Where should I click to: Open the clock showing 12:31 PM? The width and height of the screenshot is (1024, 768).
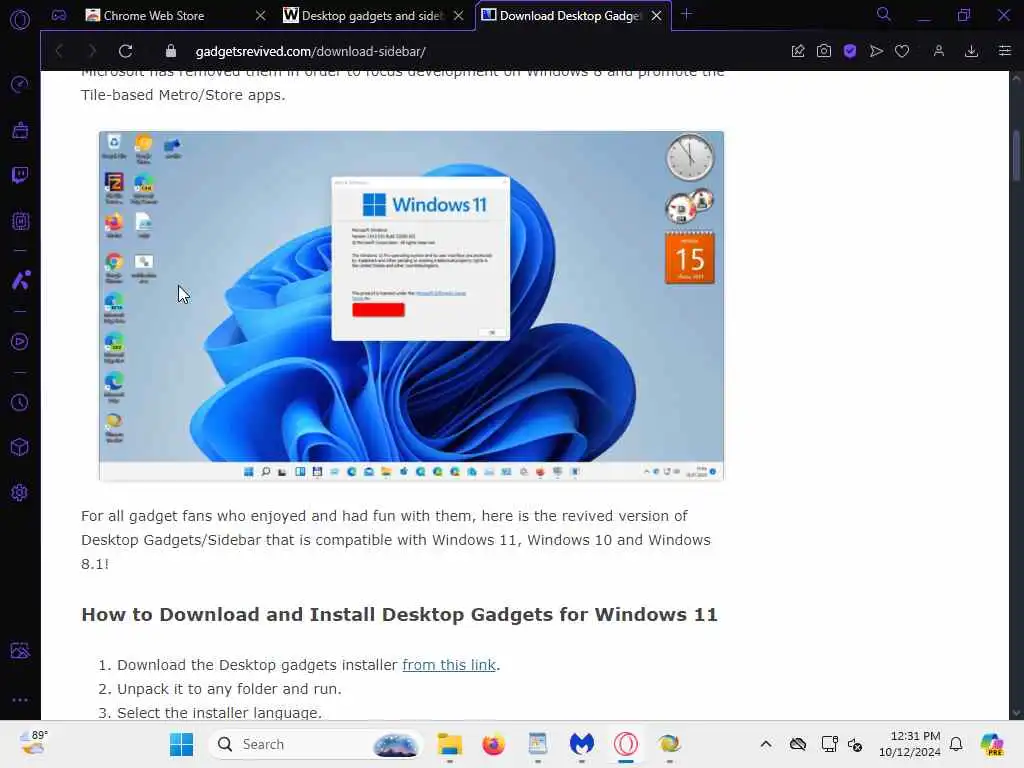tap(910, 744)
